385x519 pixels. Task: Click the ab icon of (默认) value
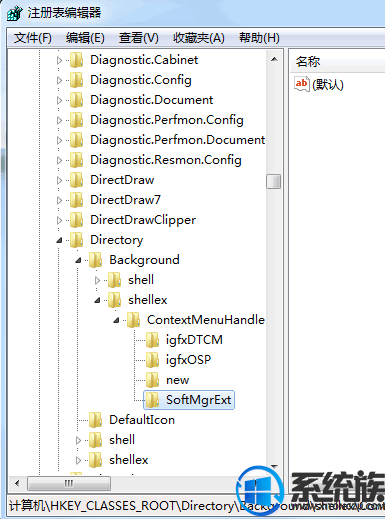(302, 84)
